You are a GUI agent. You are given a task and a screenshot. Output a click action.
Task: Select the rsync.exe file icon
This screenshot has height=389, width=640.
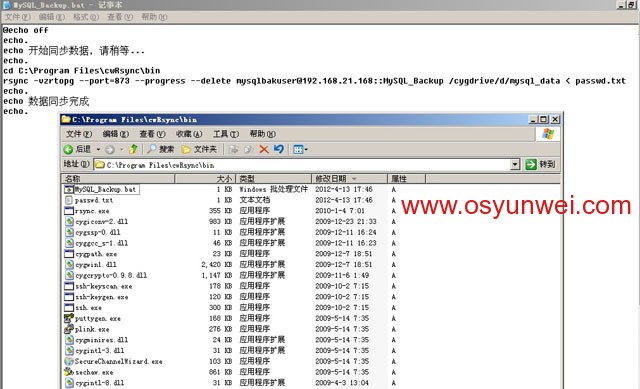click(69, 211)
